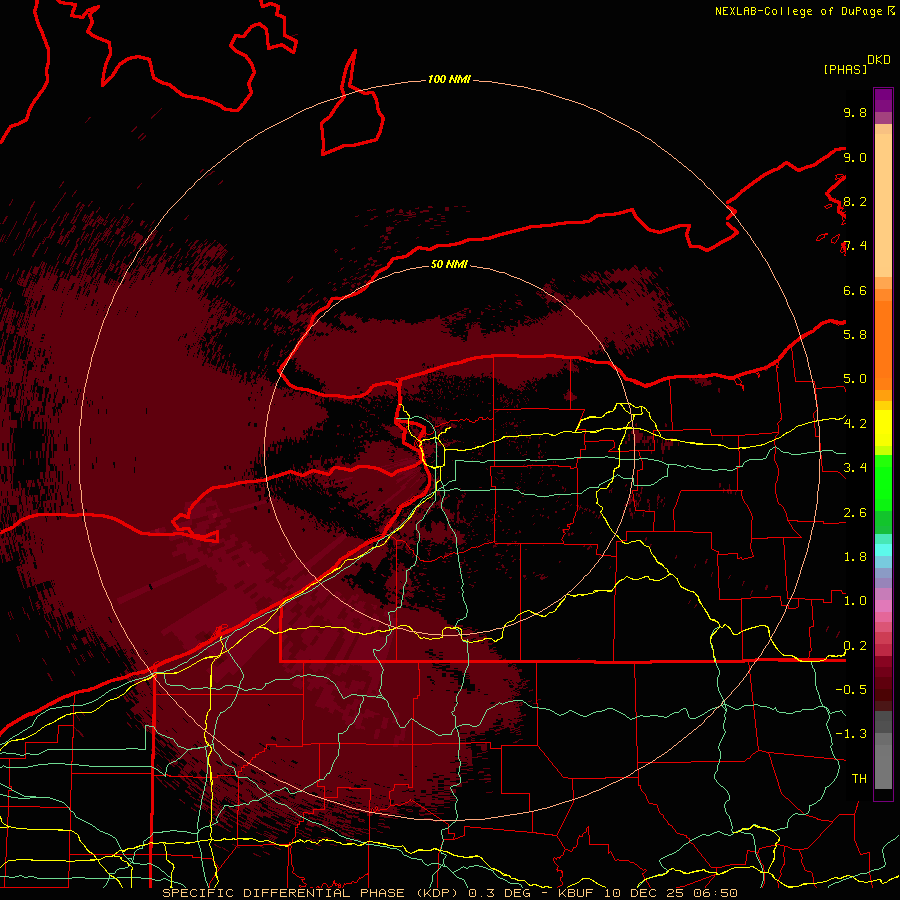Click the 5.0 value on the scale

click(855, 379)
